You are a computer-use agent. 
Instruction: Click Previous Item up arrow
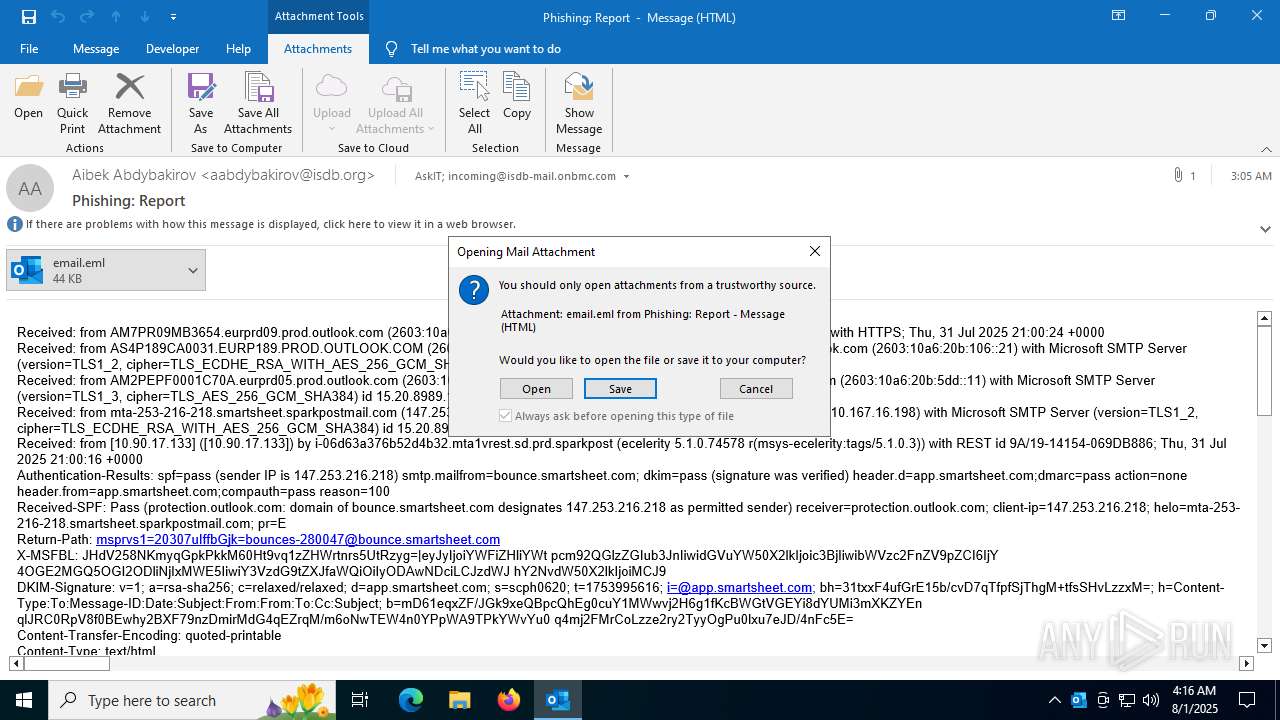click(116, 17)
